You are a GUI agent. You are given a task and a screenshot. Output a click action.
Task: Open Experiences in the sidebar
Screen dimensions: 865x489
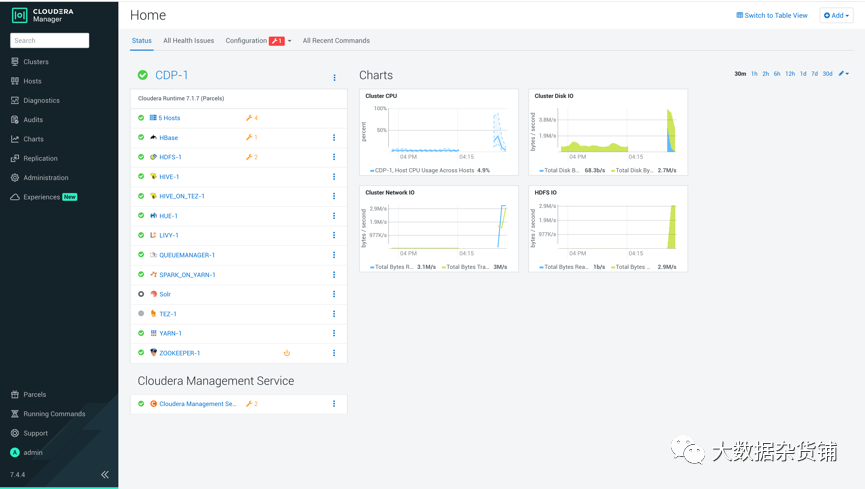(x=41, y=197)
